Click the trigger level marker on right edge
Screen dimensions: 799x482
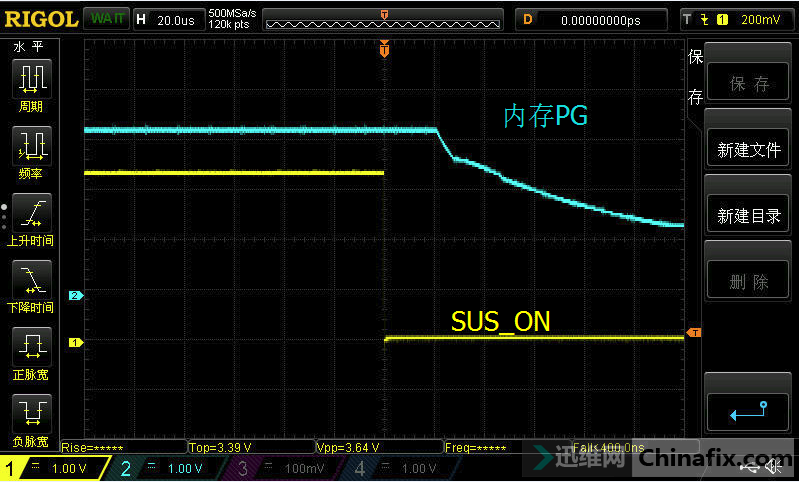pos(694,332)
